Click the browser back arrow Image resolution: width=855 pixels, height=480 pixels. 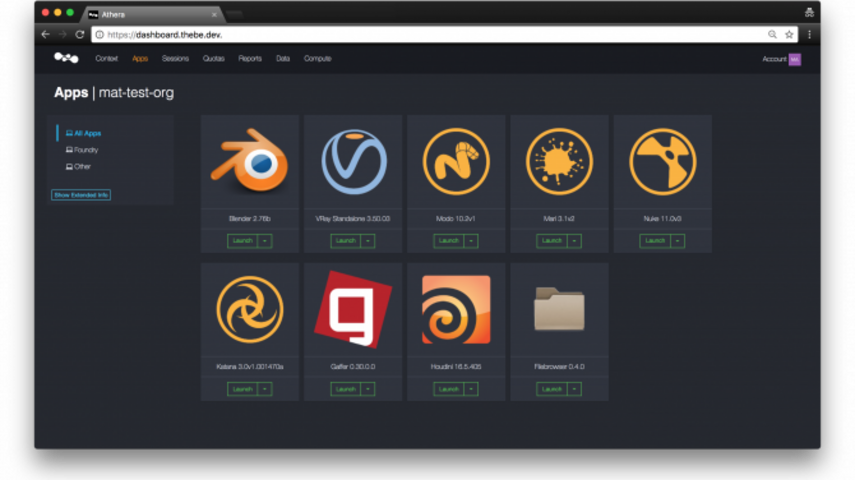point(46,34)
